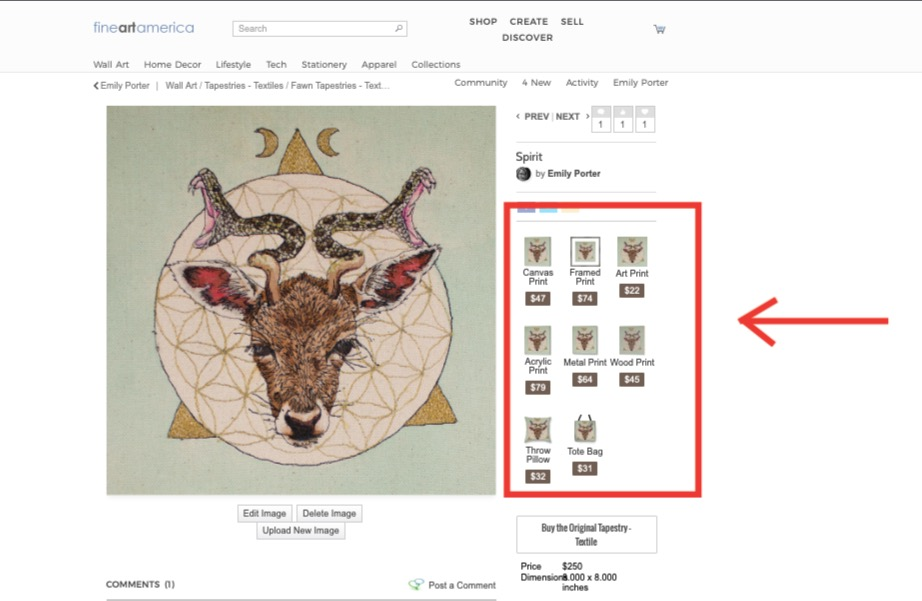Click the $79 Acrylic Print price tag

[x=537, y=388]
